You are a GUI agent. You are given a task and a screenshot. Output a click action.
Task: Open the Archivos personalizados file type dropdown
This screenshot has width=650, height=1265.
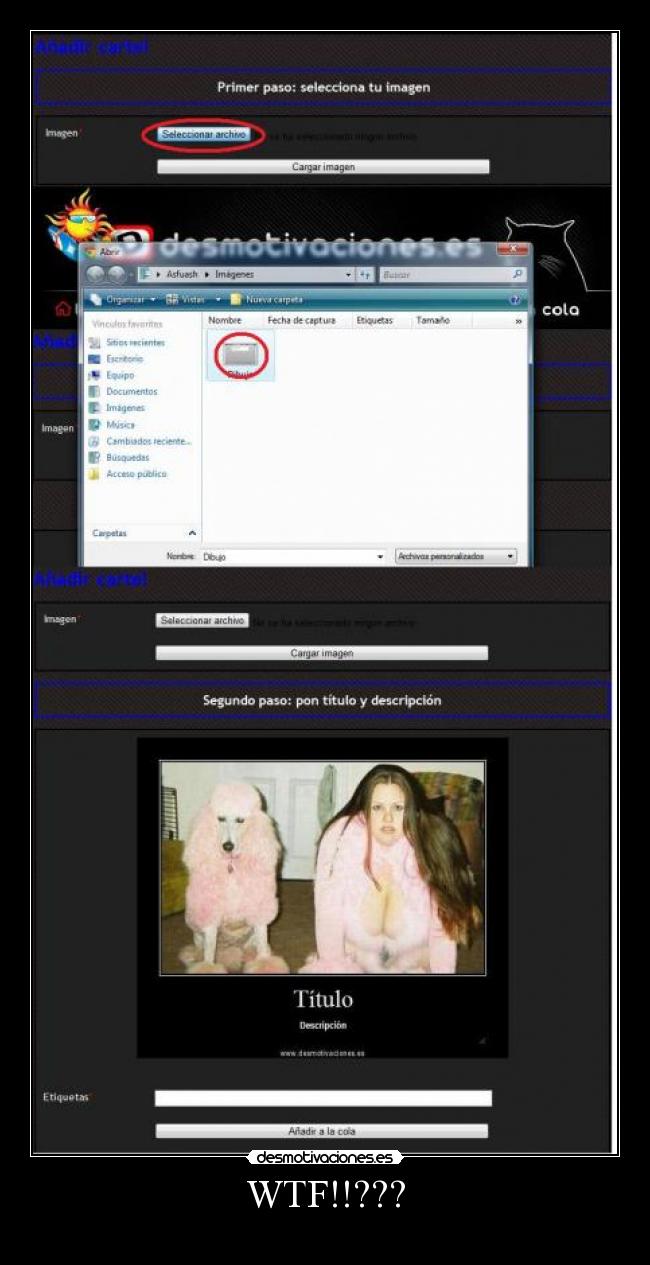(x=456, y=556)
